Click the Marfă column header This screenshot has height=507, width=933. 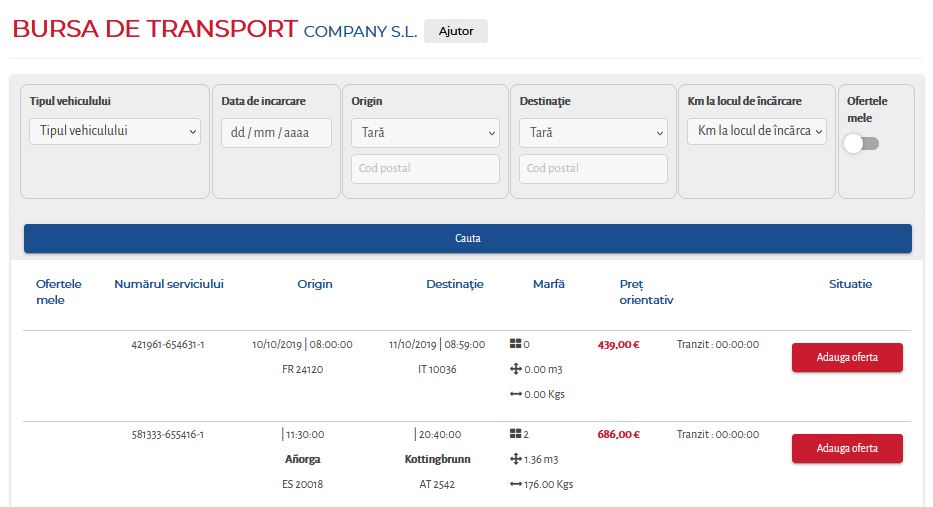549,284
